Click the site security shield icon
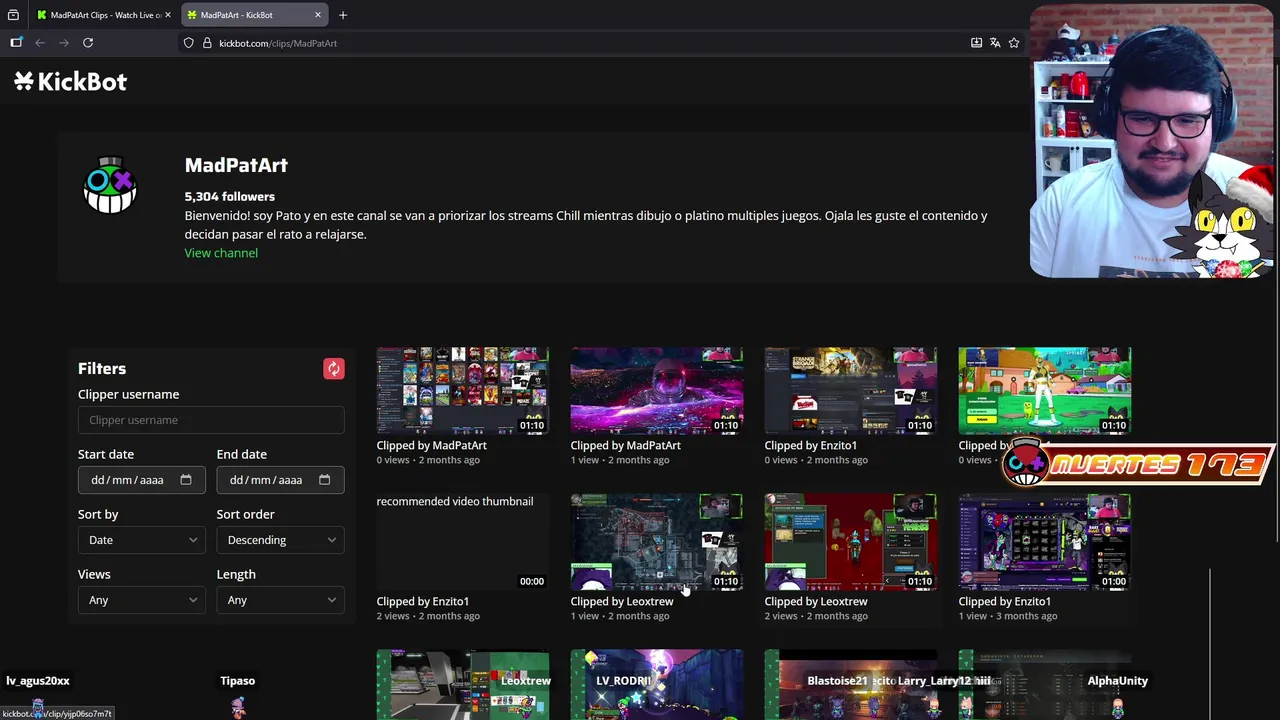This screenshot has height=720, width=1280. pyautogui.click(x=188, y=43)
